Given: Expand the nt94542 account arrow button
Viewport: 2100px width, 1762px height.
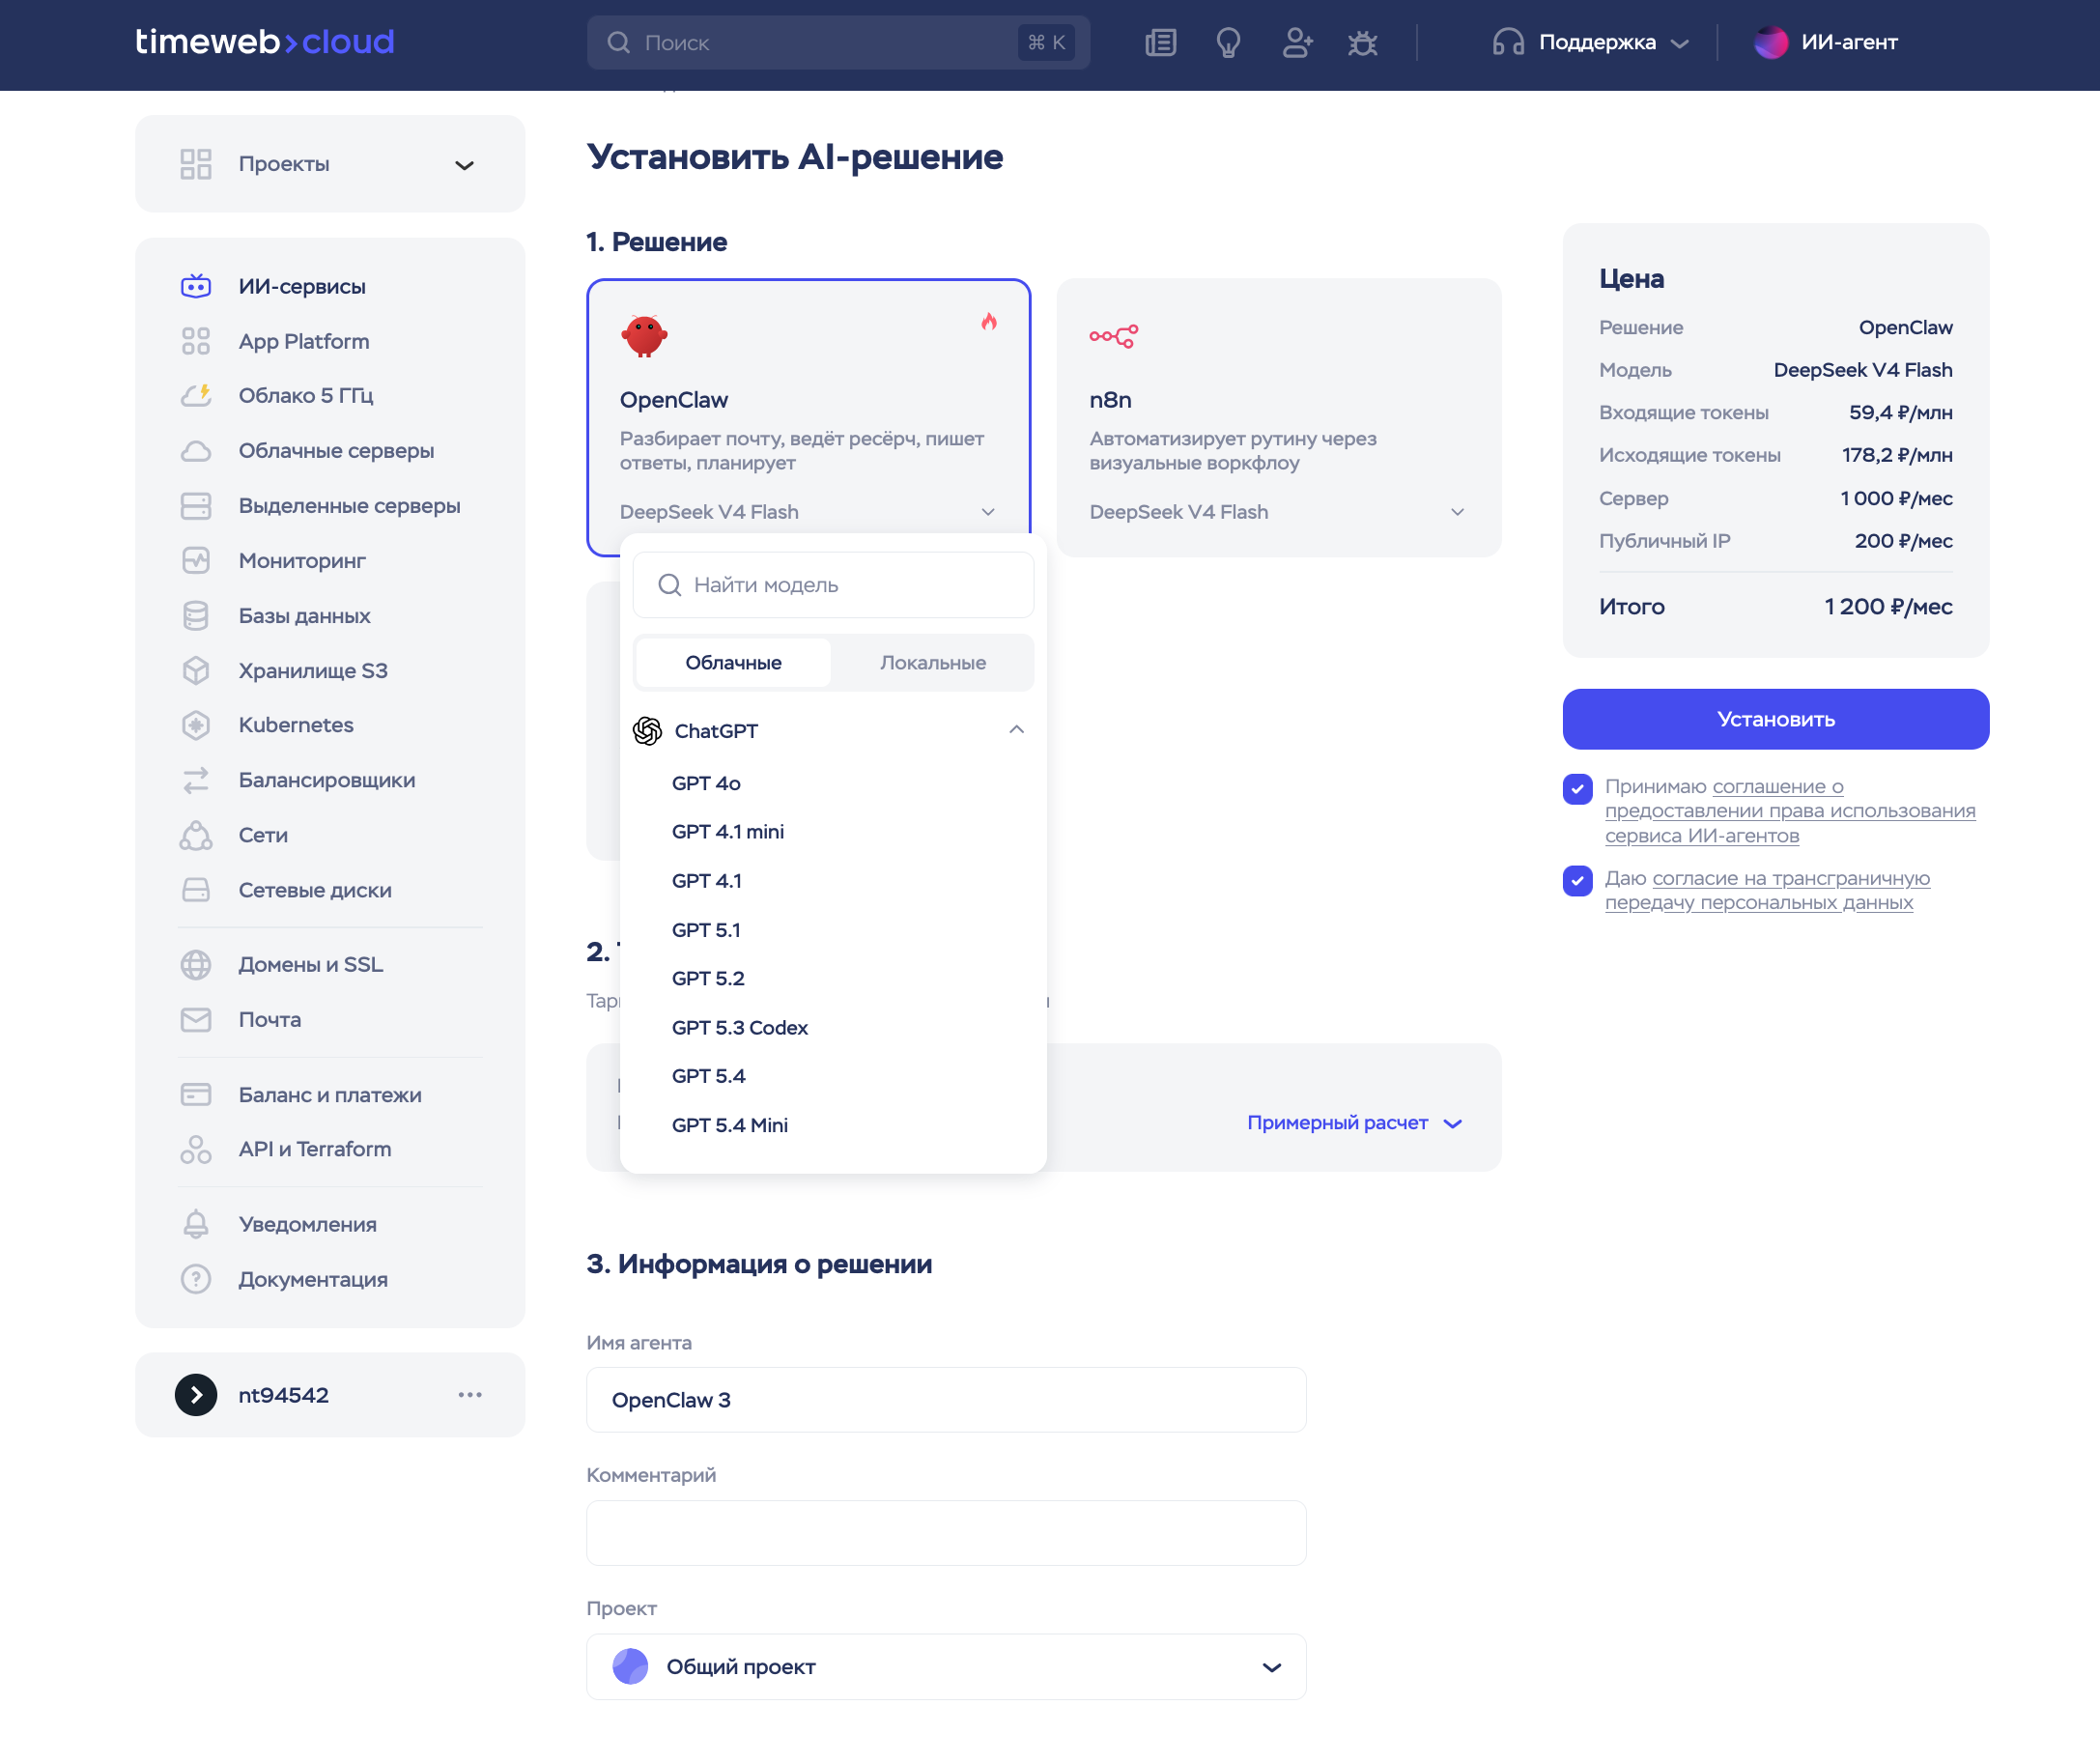Looking at the screenshot, I should coord(196,1394).
